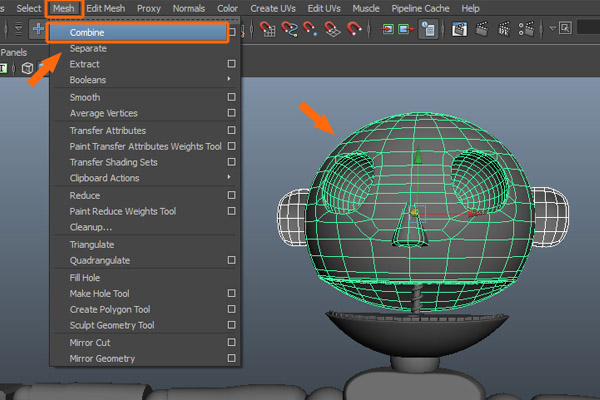Open the Smooth options box
This screenshot has width=600, height=400.
(x=231, y=98)
